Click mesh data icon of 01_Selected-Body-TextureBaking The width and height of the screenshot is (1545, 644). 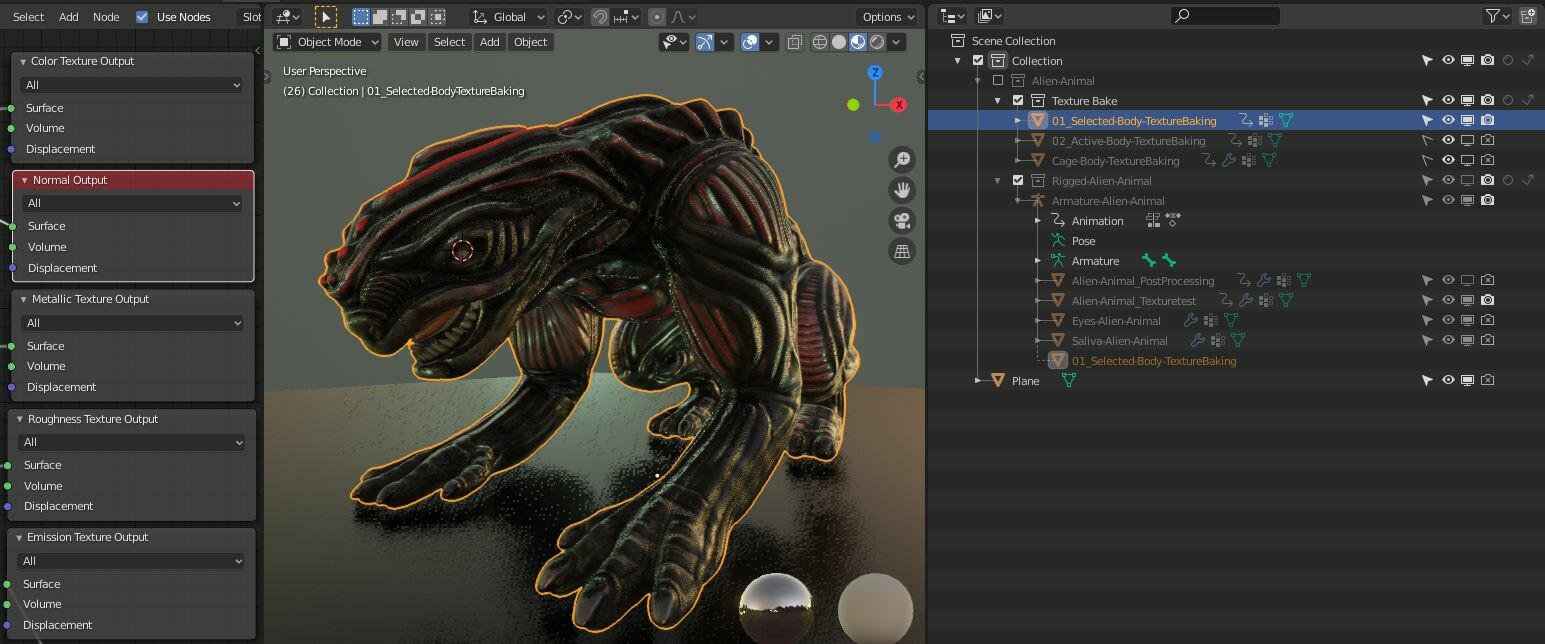tap(1286, 121)
